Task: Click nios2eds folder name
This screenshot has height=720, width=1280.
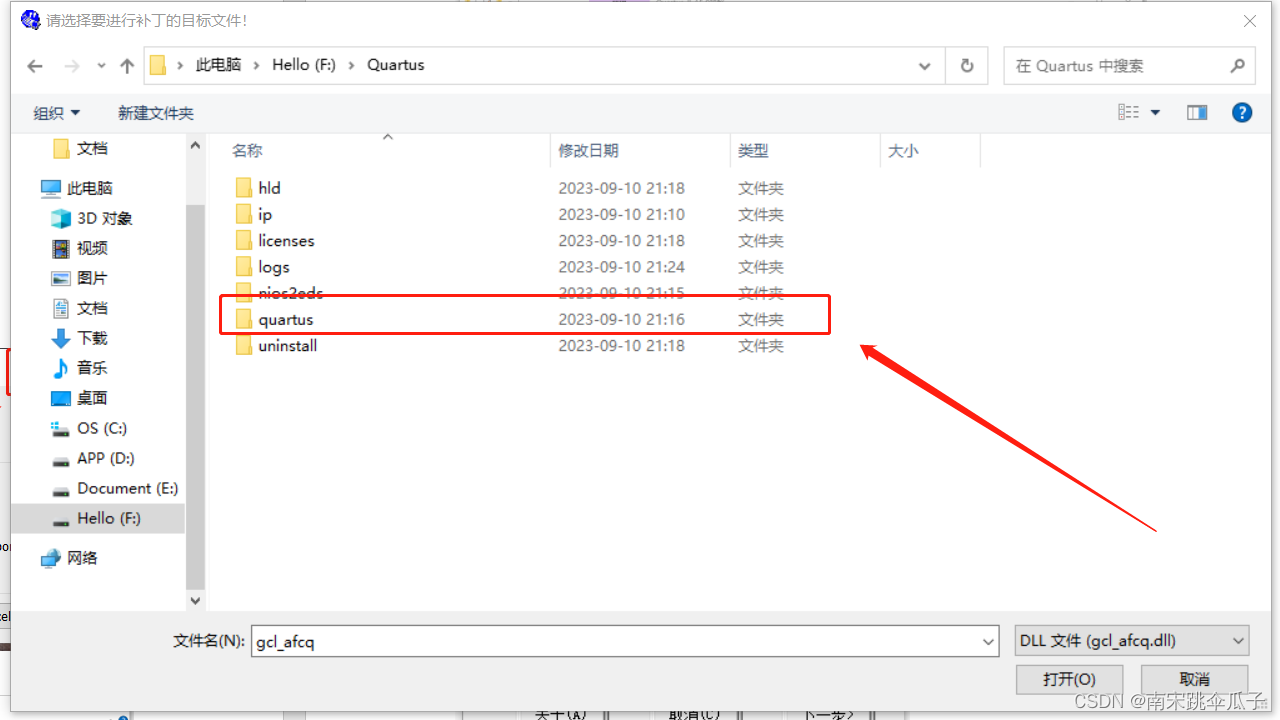Action: 291,293
